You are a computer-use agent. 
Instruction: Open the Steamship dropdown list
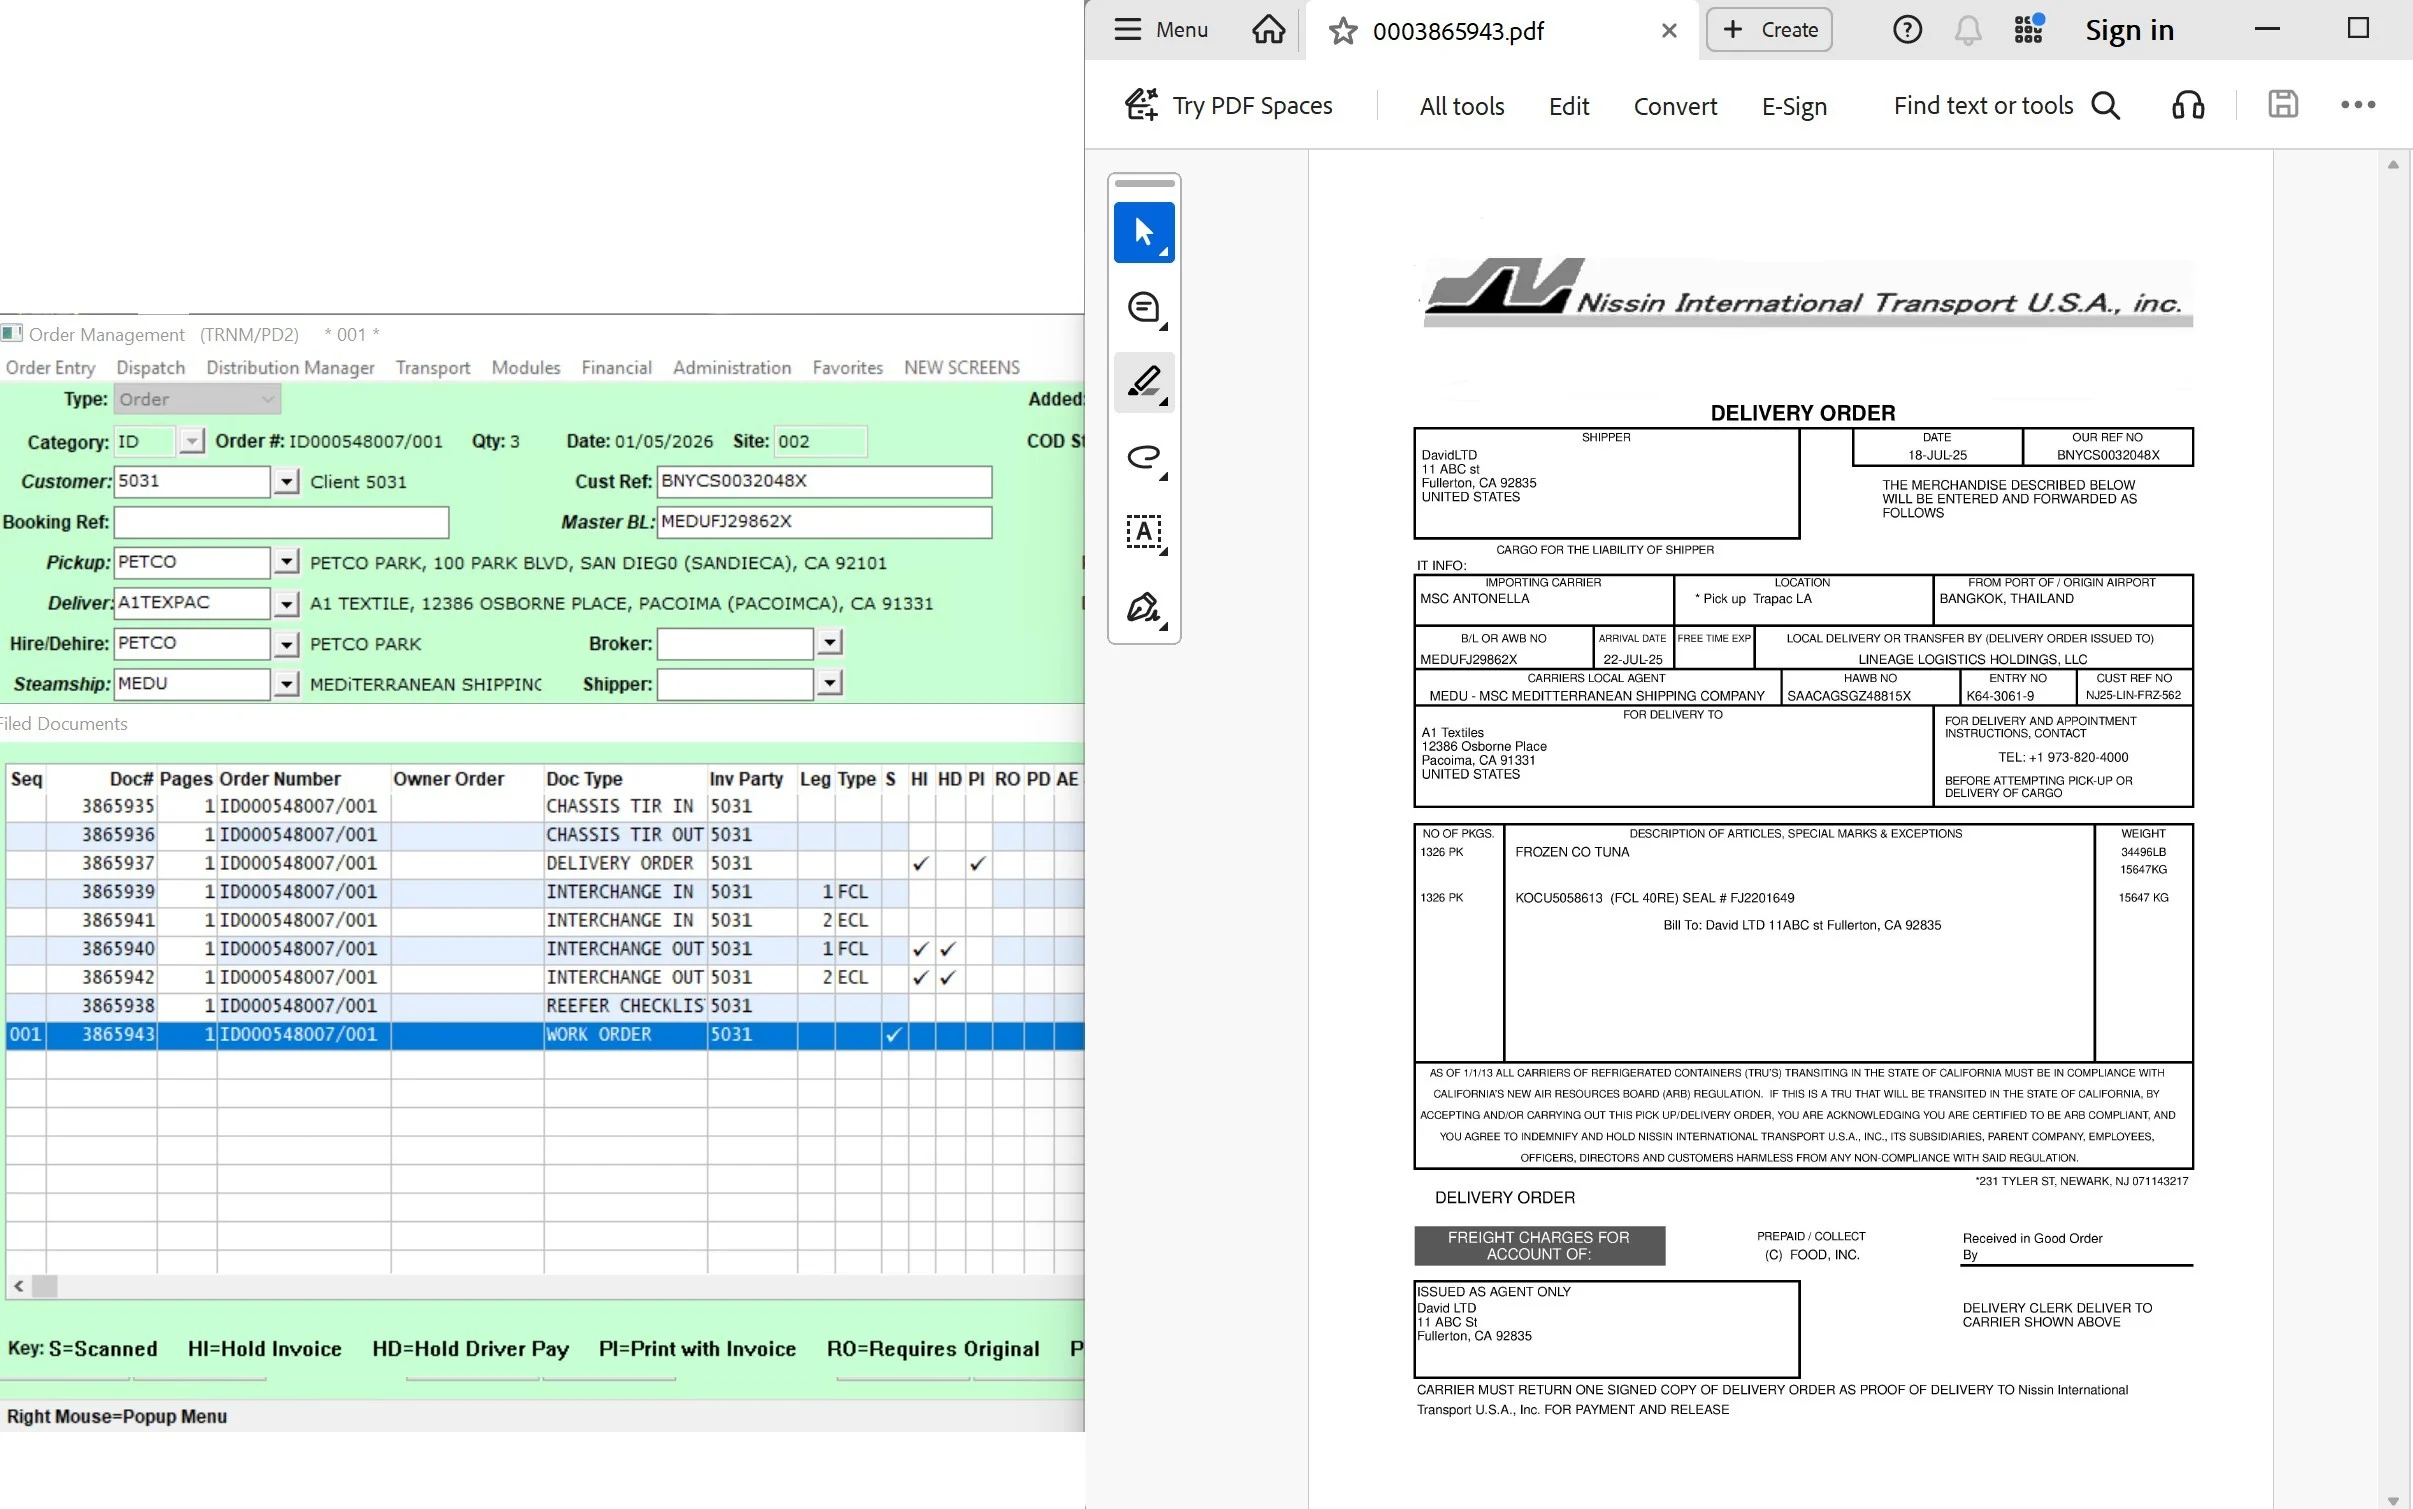[287, 684]
